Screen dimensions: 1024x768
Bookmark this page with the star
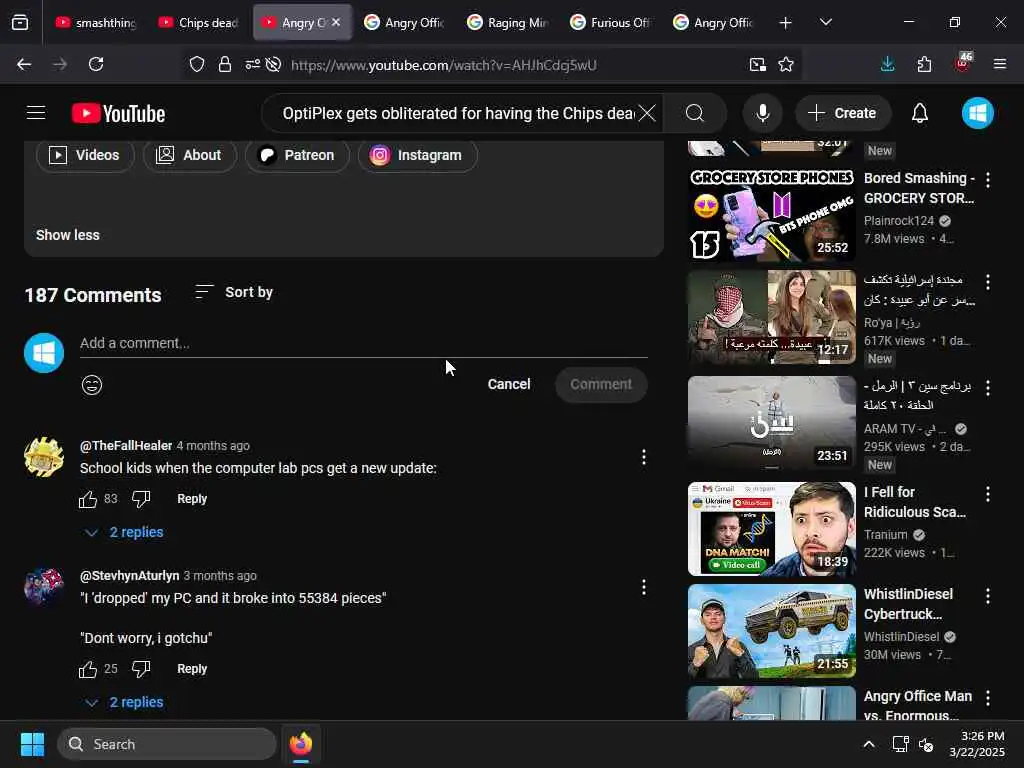point(786,64)
